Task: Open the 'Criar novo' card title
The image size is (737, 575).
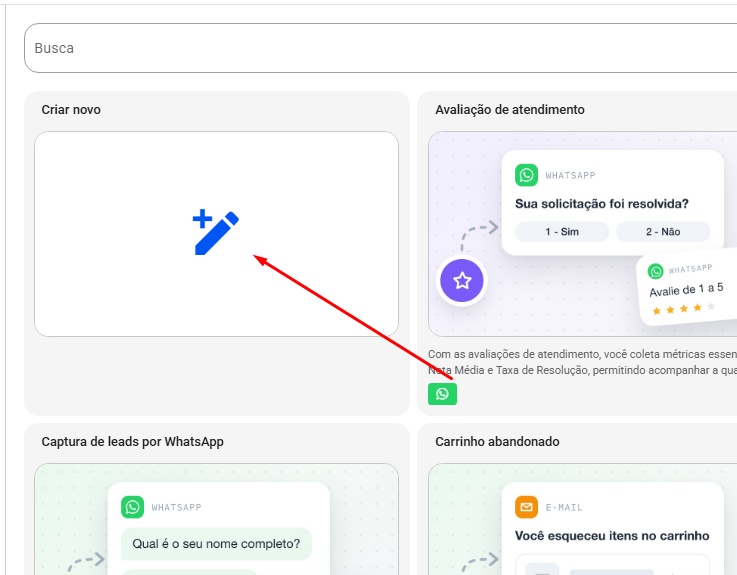Action: click(x=71, y=110)
